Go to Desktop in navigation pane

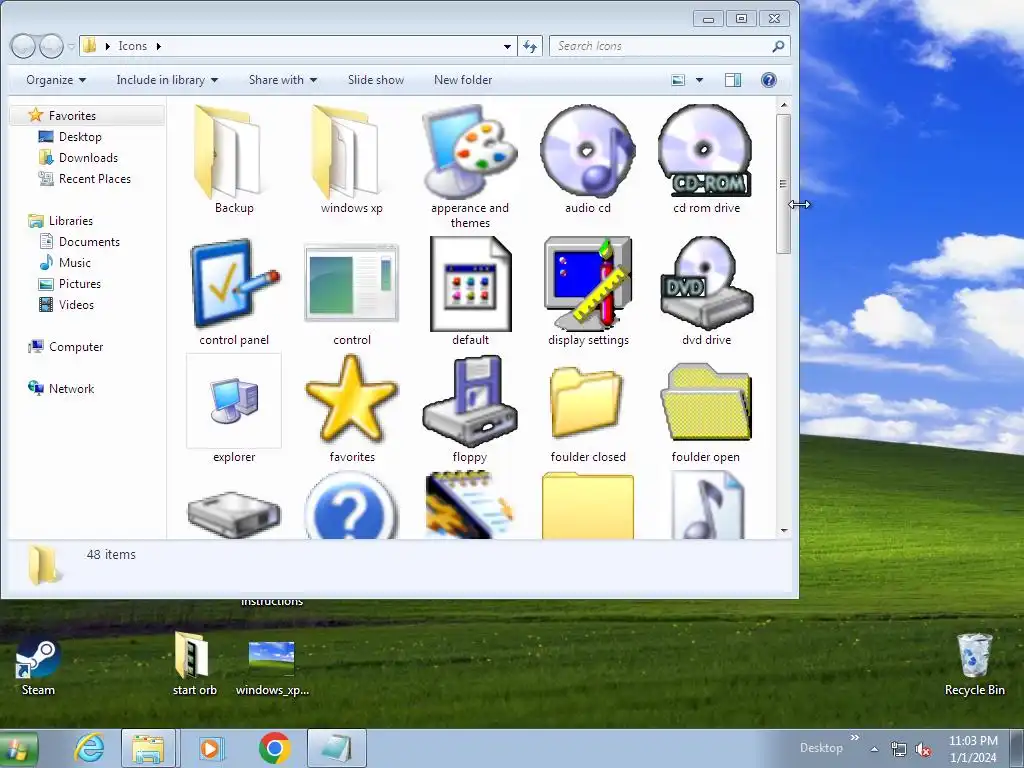click(80, 136)
